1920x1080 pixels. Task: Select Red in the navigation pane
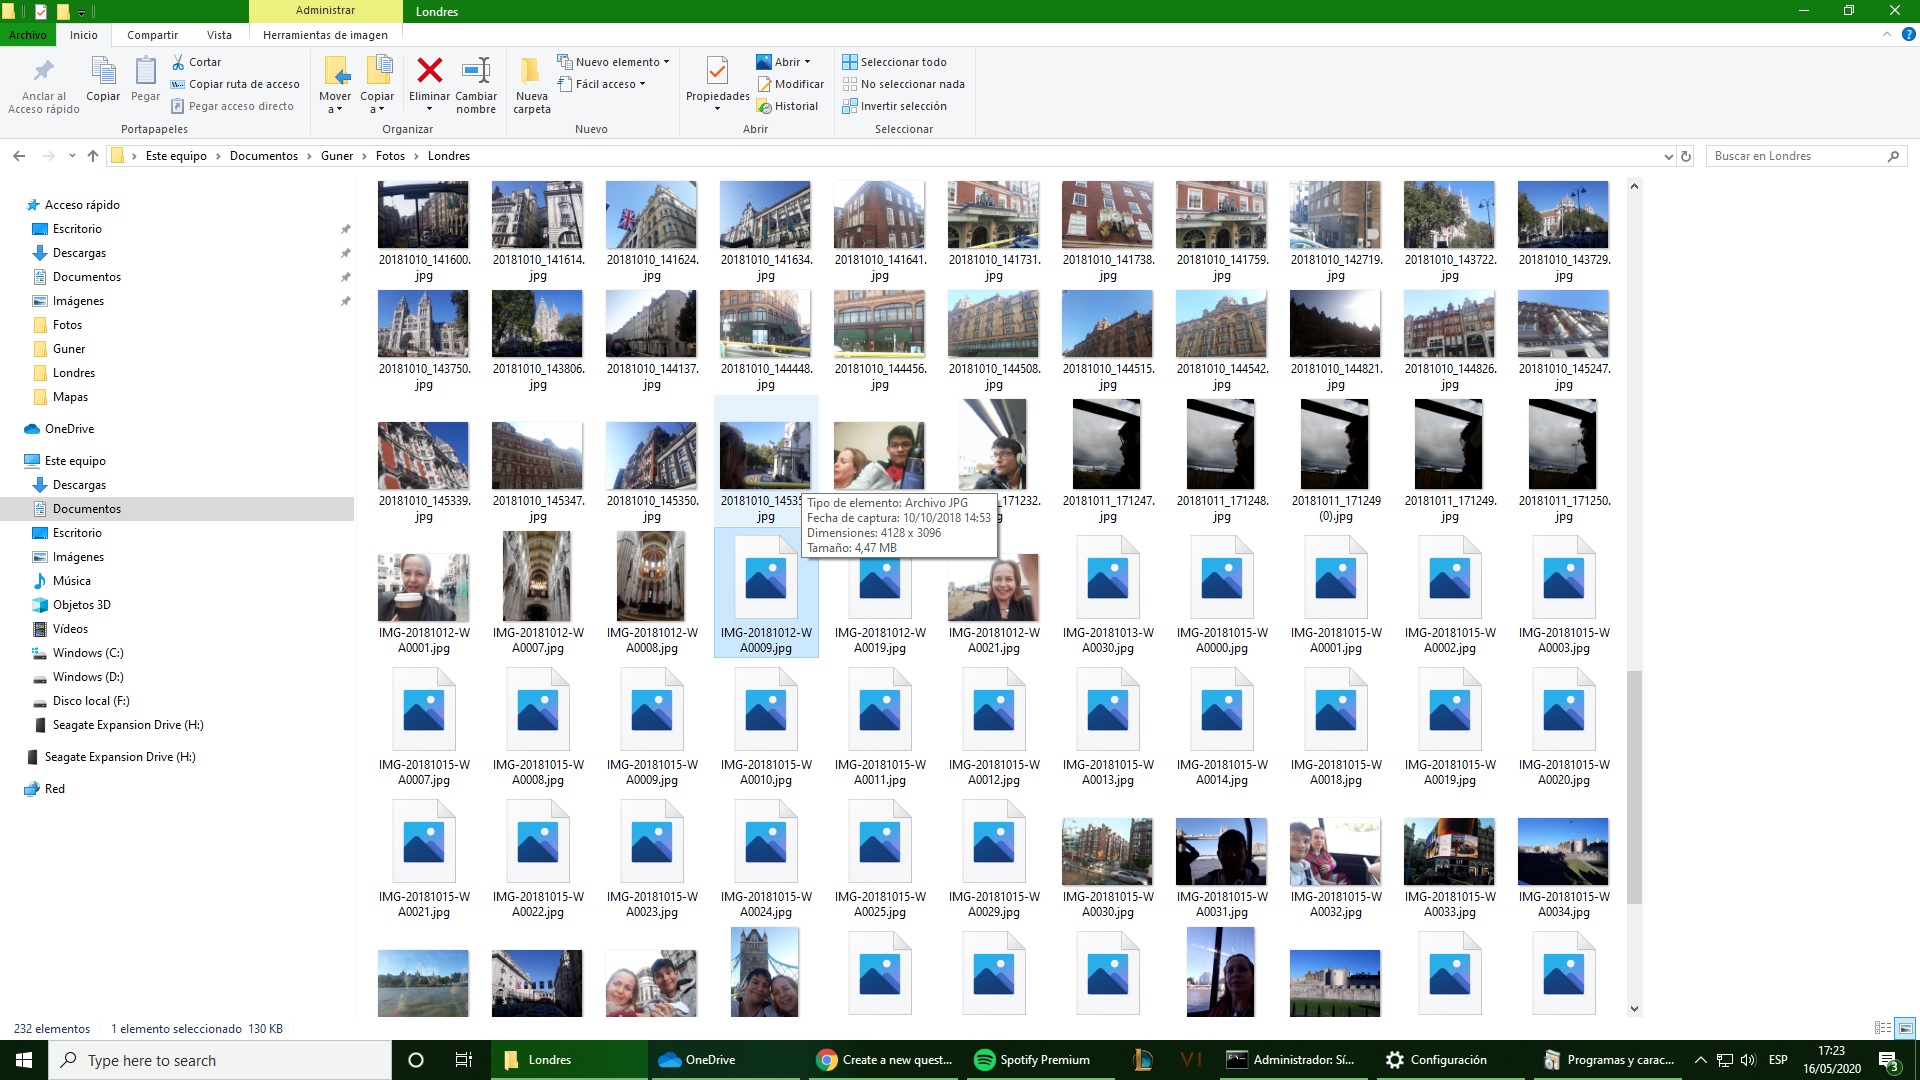[54, 789]
